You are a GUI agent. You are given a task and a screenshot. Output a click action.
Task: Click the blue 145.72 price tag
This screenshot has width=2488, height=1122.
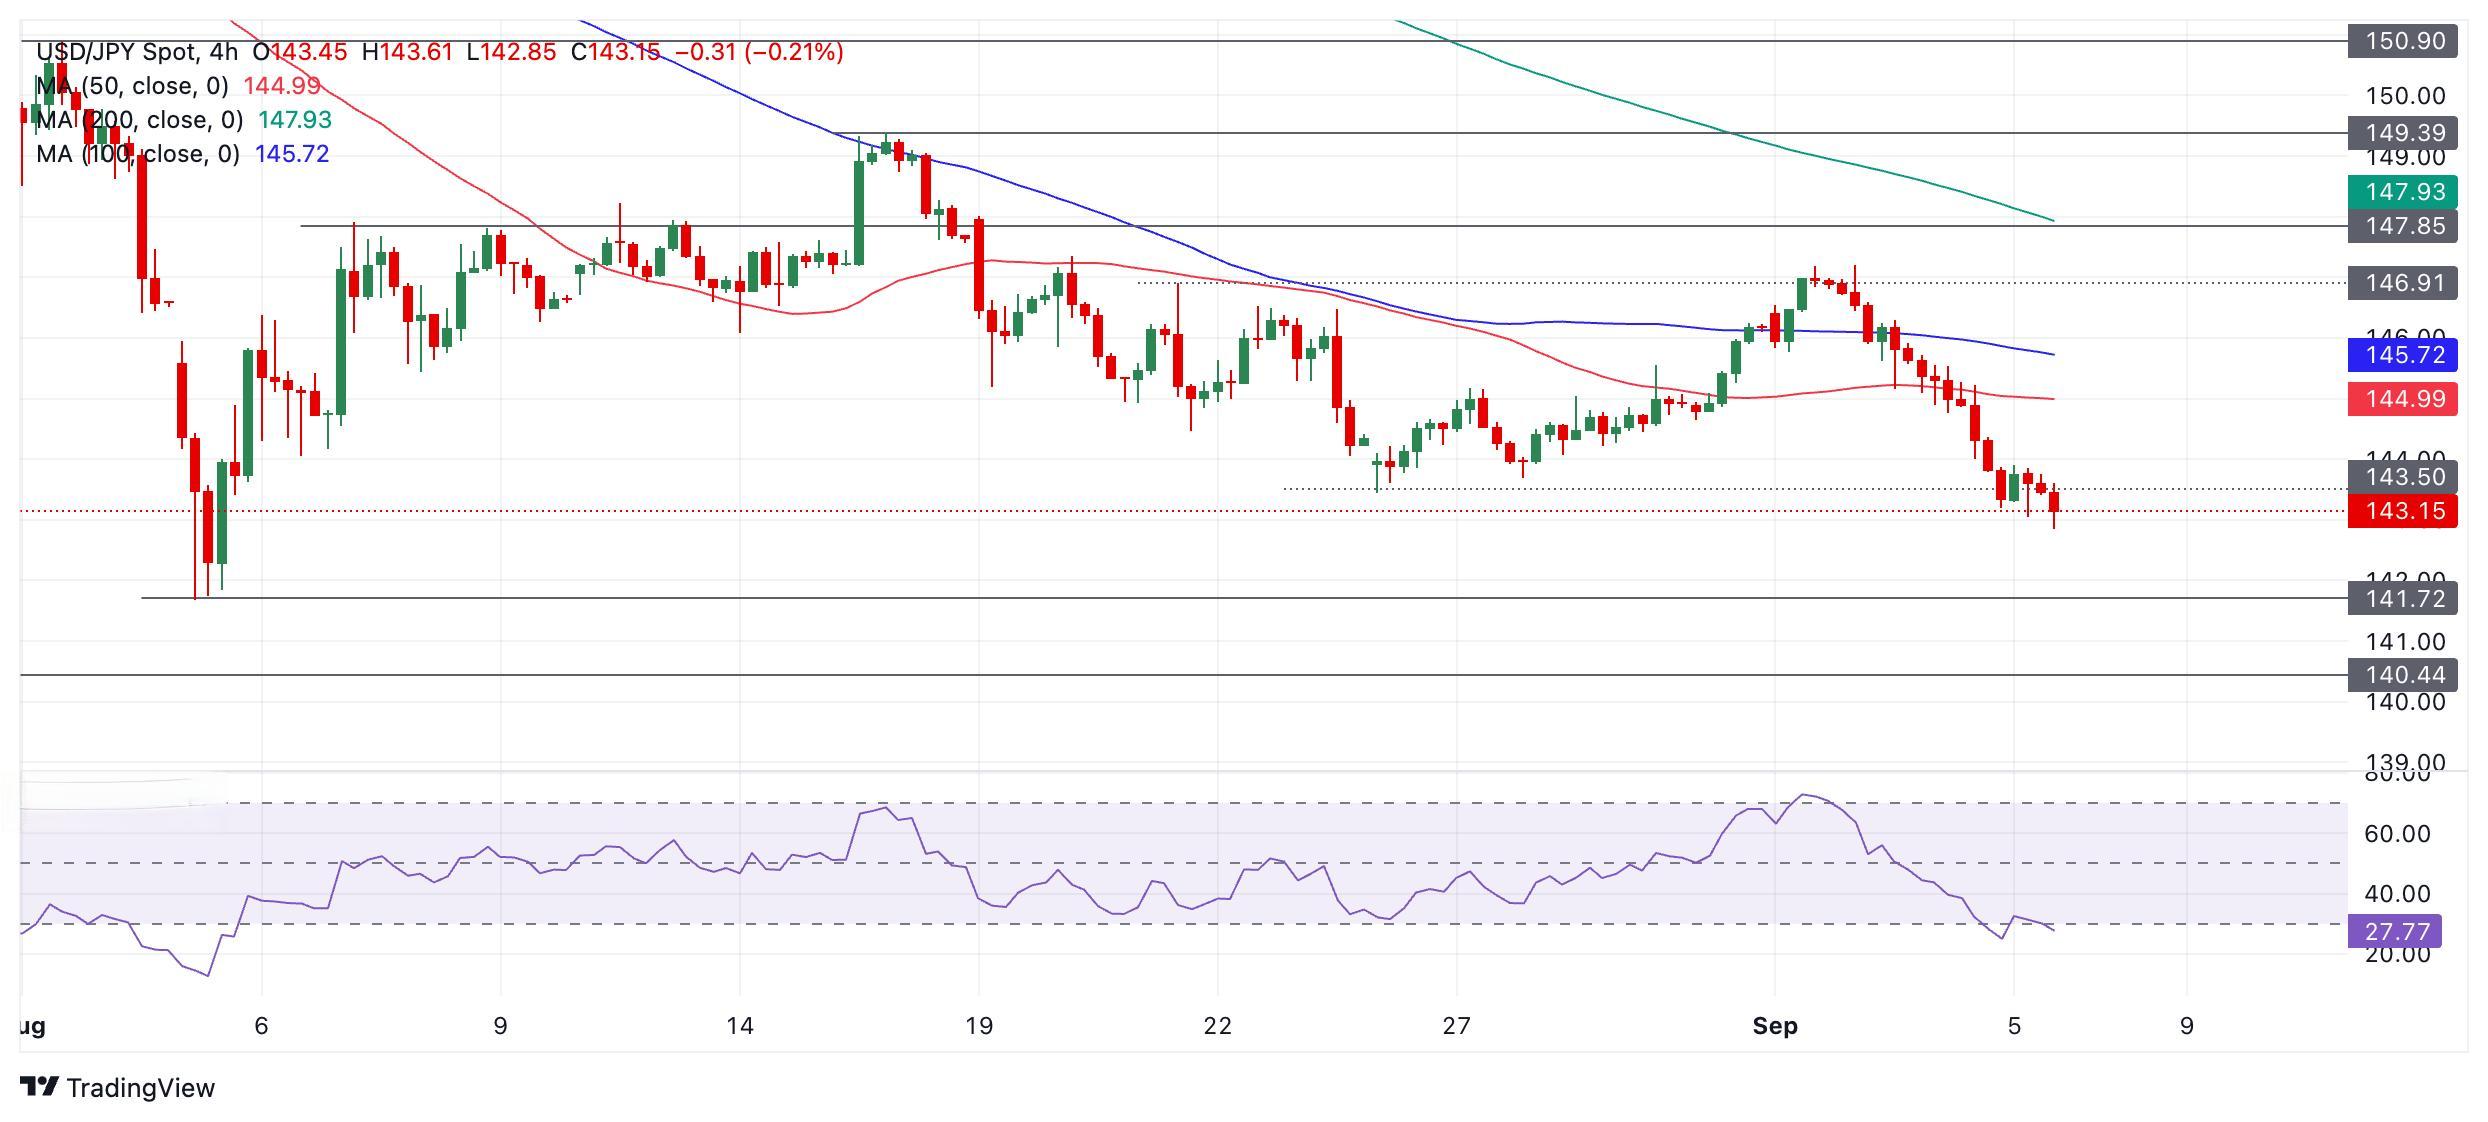pos(2403,355)
